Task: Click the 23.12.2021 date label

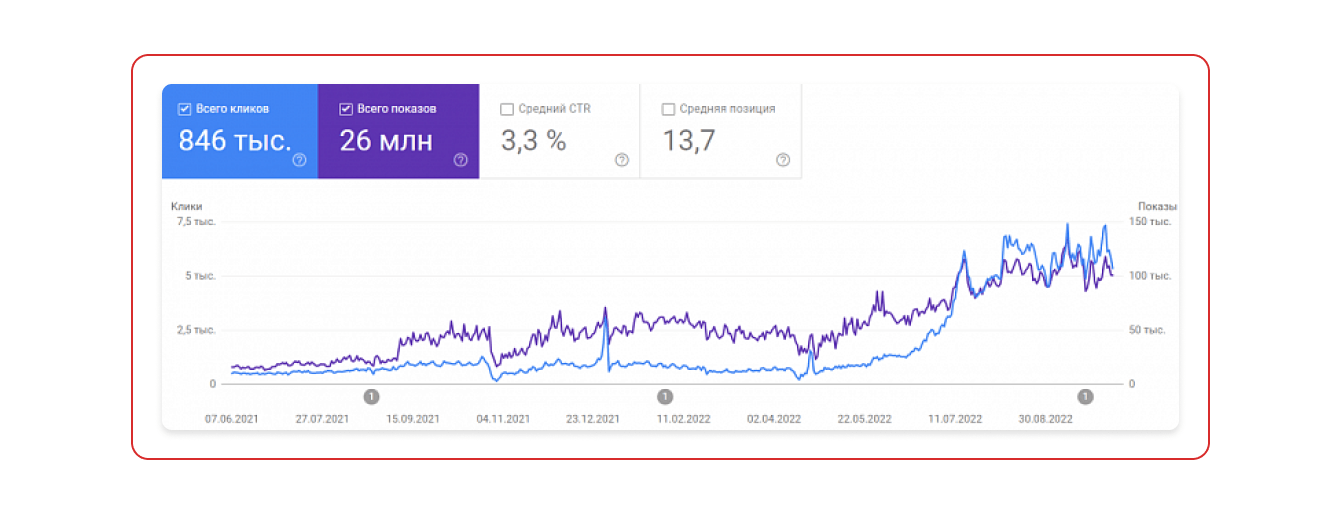Action: pyautogui.click(x=593, y=419)
